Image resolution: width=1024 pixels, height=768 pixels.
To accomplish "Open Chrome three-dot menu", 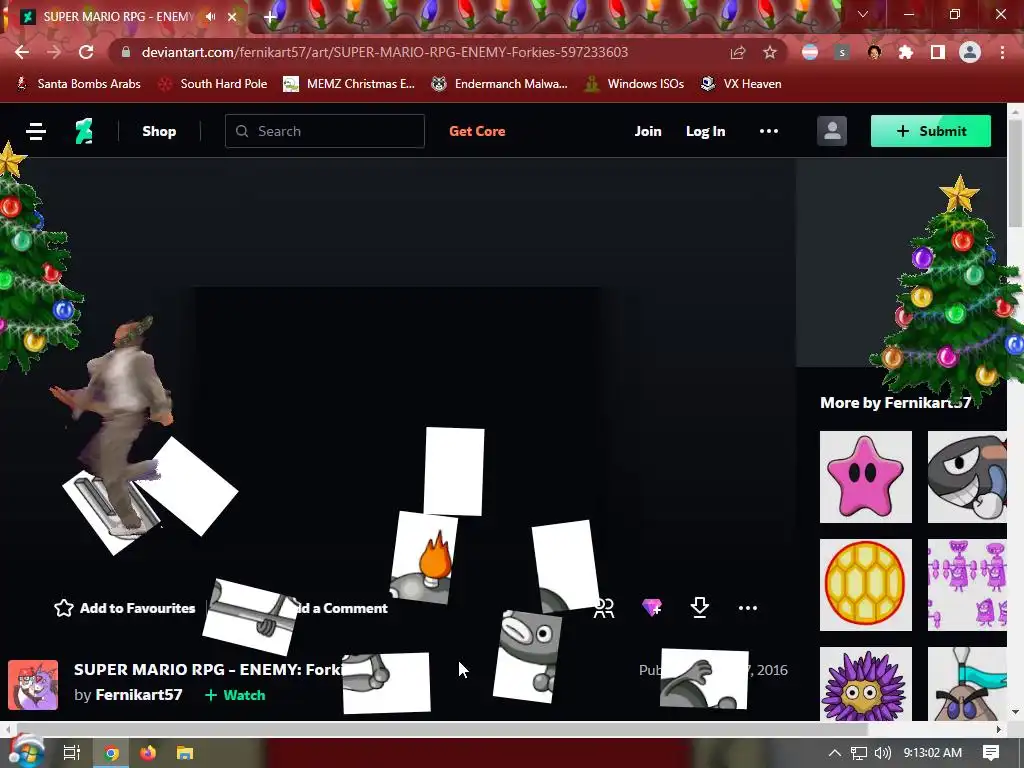I will pos(1002,52).
